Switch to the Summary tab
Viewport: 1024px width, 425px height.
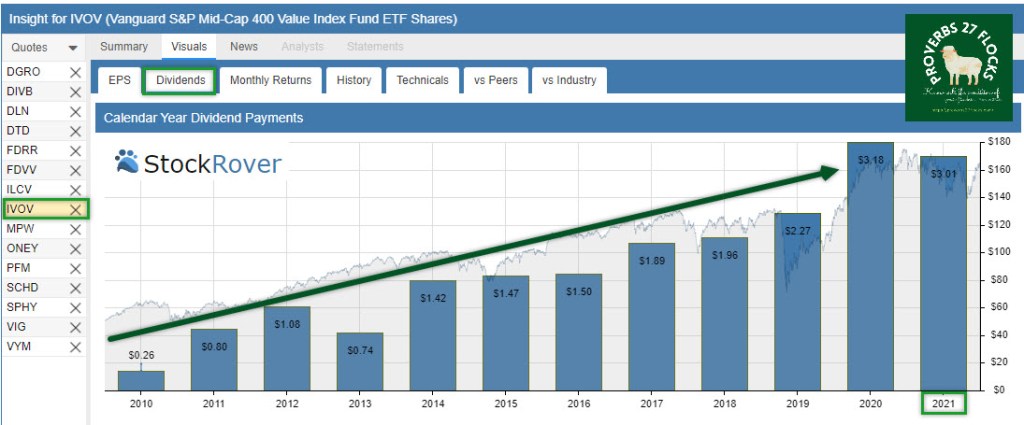(x=123, y=47)
